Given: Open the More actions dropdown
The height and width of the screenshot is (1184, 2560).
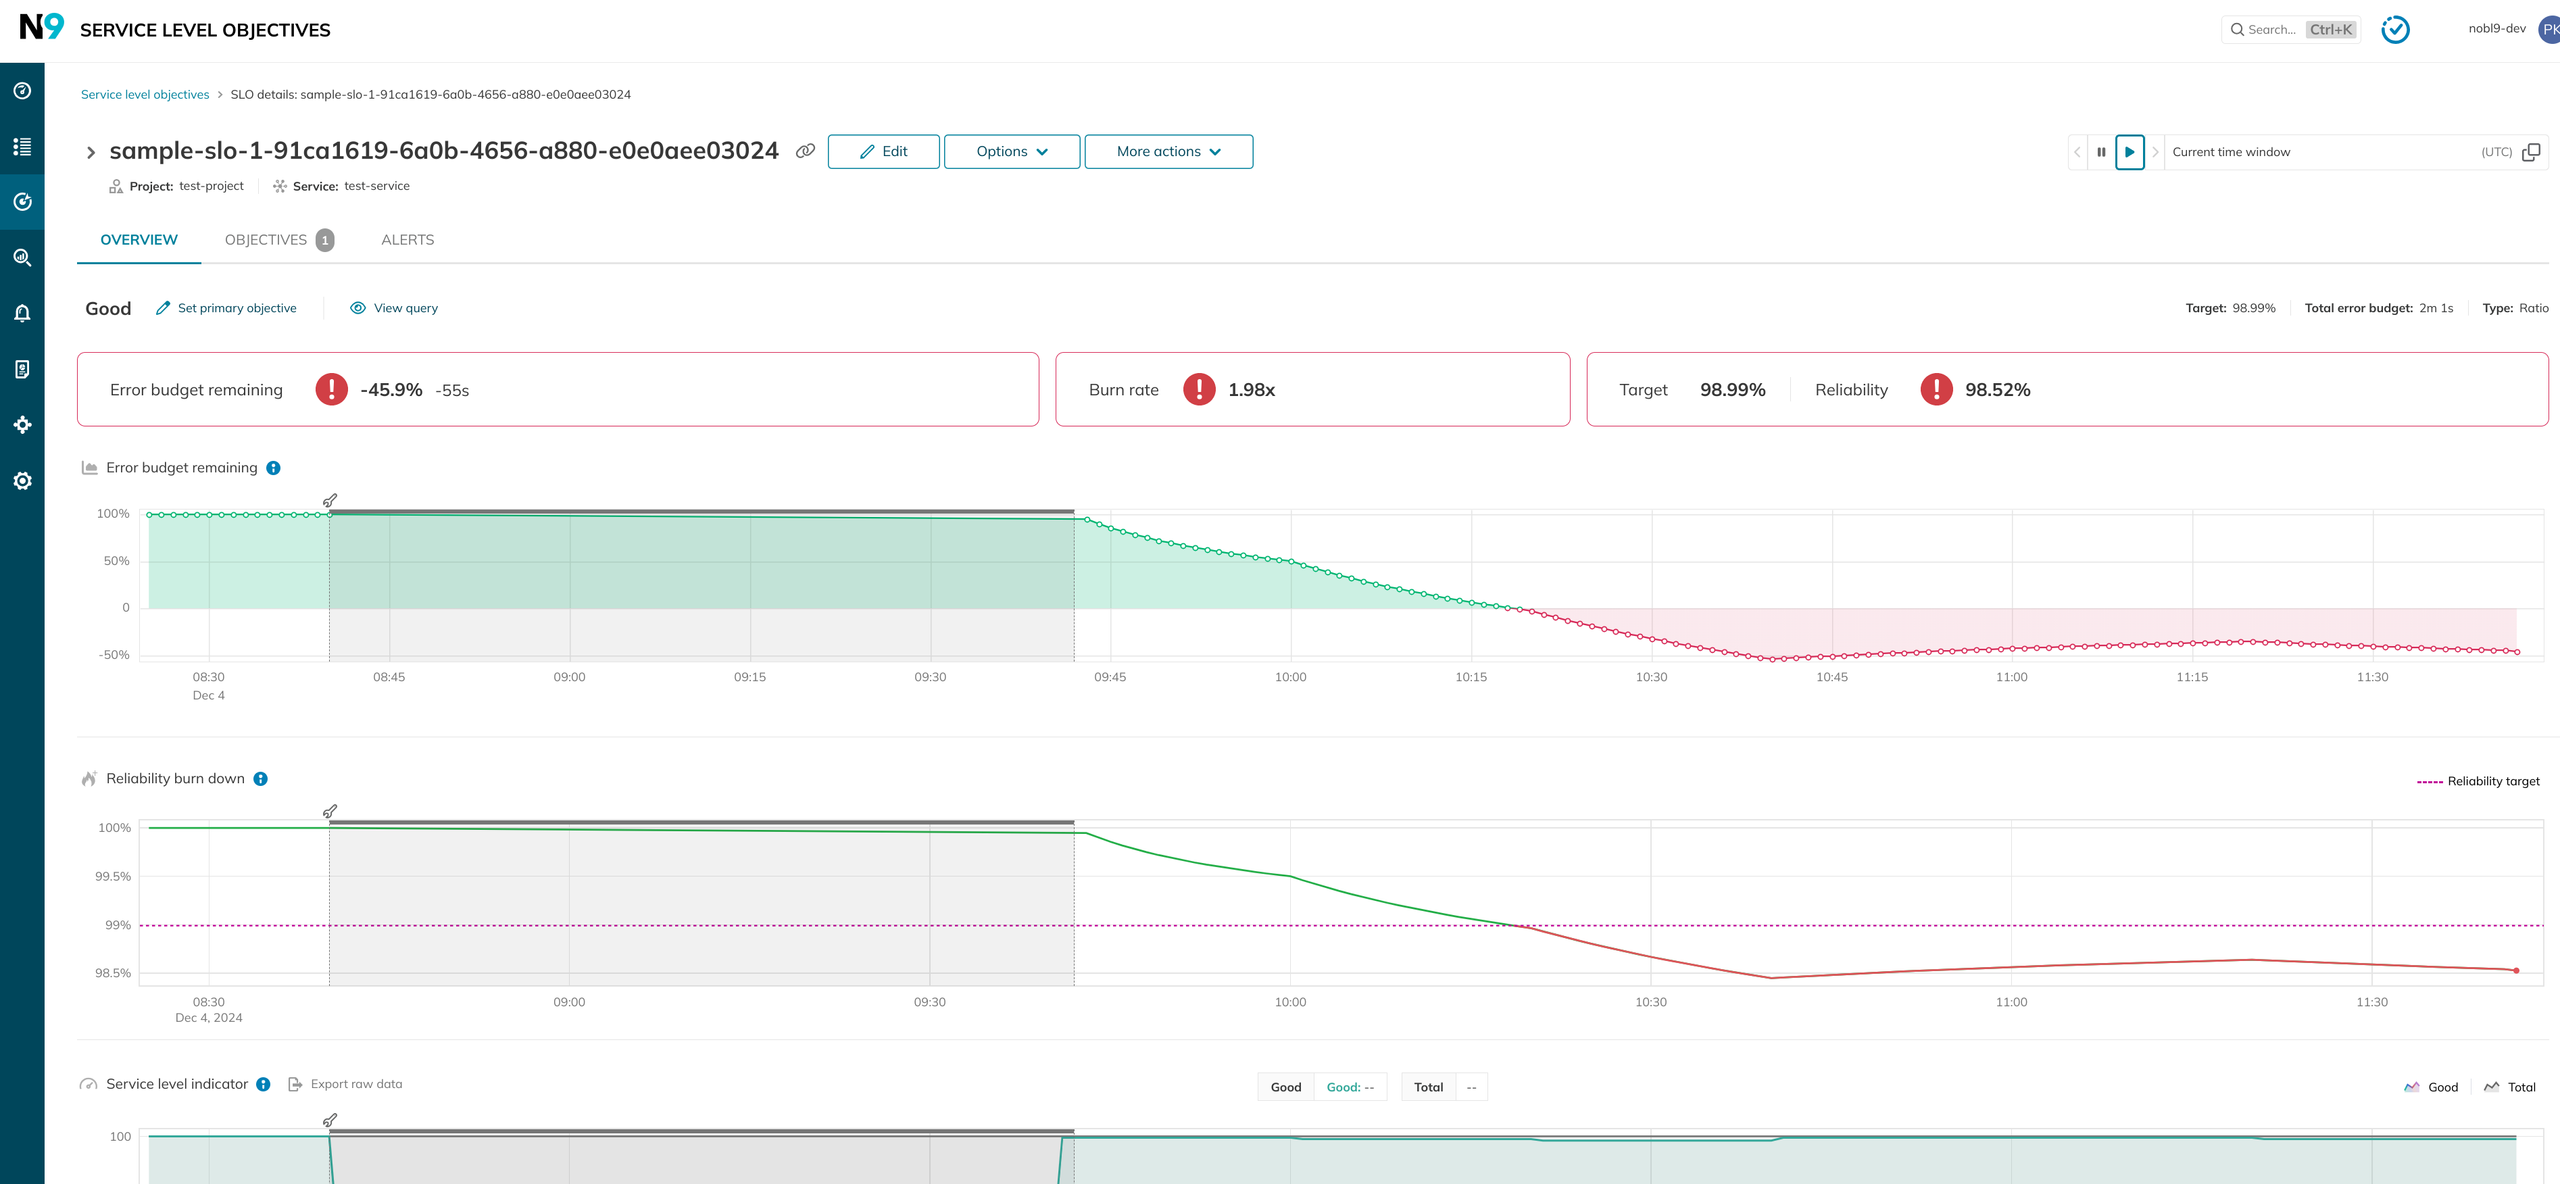Looking at the screenshot, I should 1168,152.
